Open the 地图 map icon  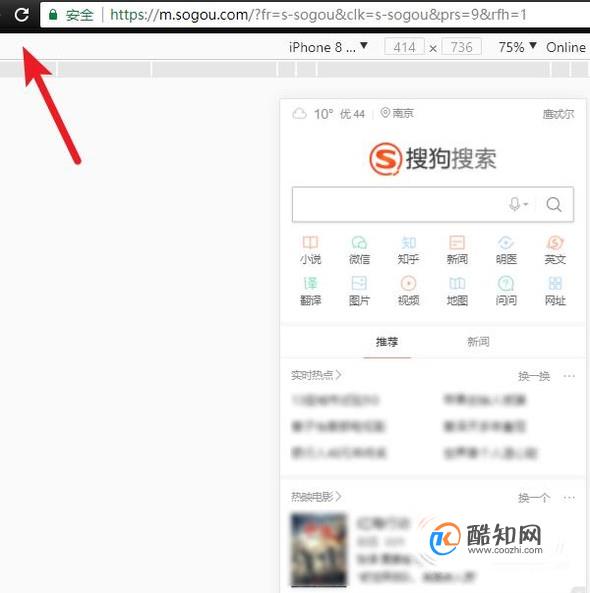point(457,291)
